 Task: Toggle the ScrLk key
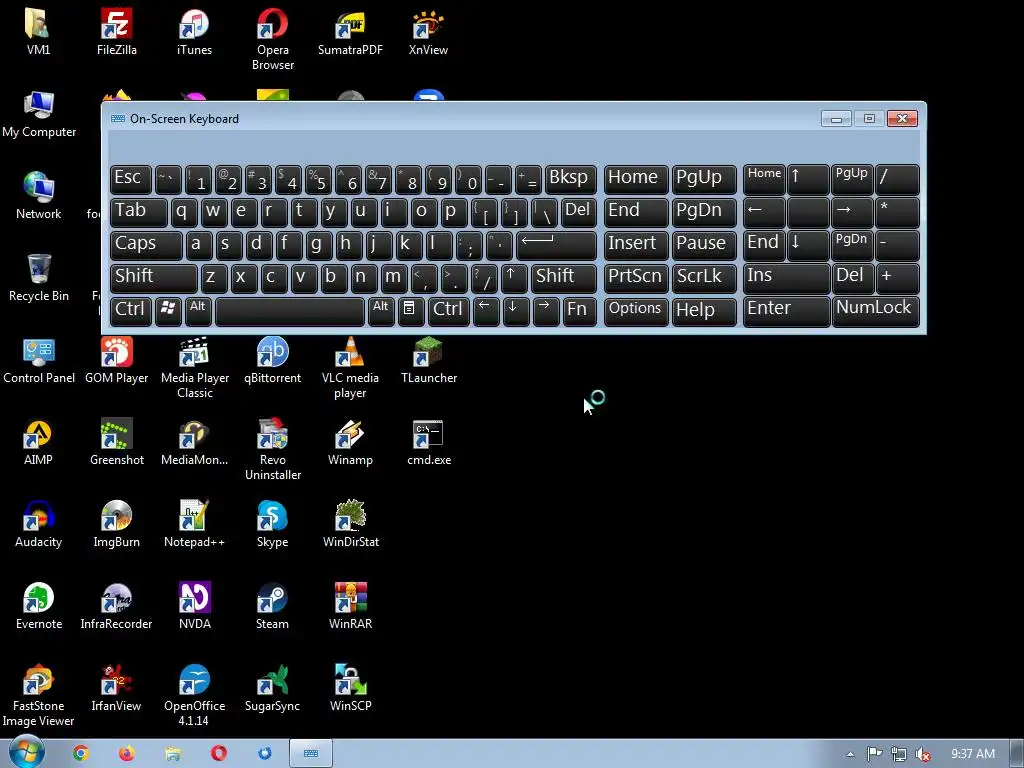(703, 278)
